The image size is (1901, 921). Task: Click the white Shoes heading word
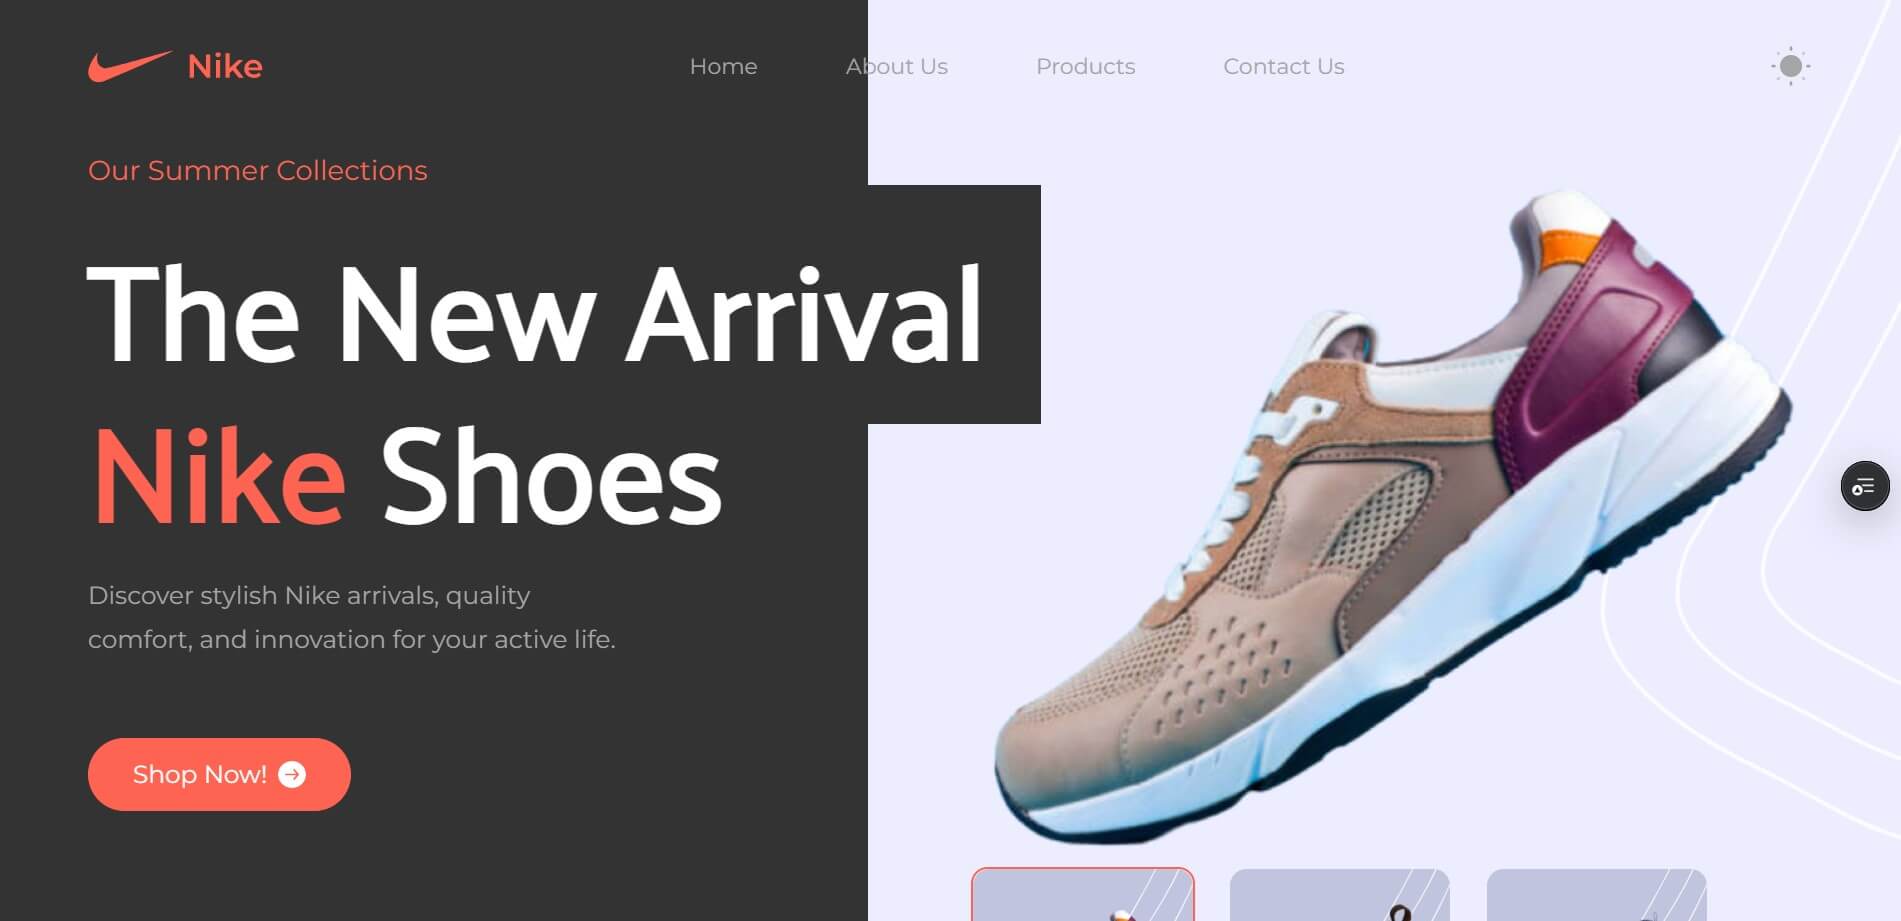[551, 476]
